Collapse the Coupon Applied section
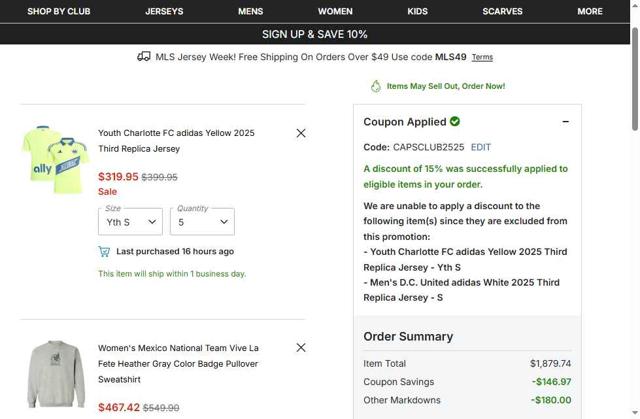 pyautogui.click(x=565, y=122)
